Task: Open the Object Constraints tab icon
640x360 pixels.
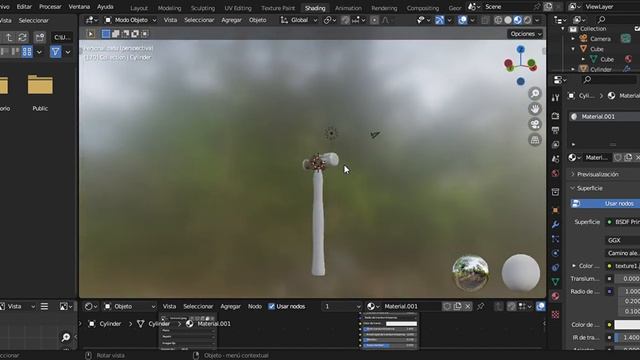Action: (x=555, y=267)
